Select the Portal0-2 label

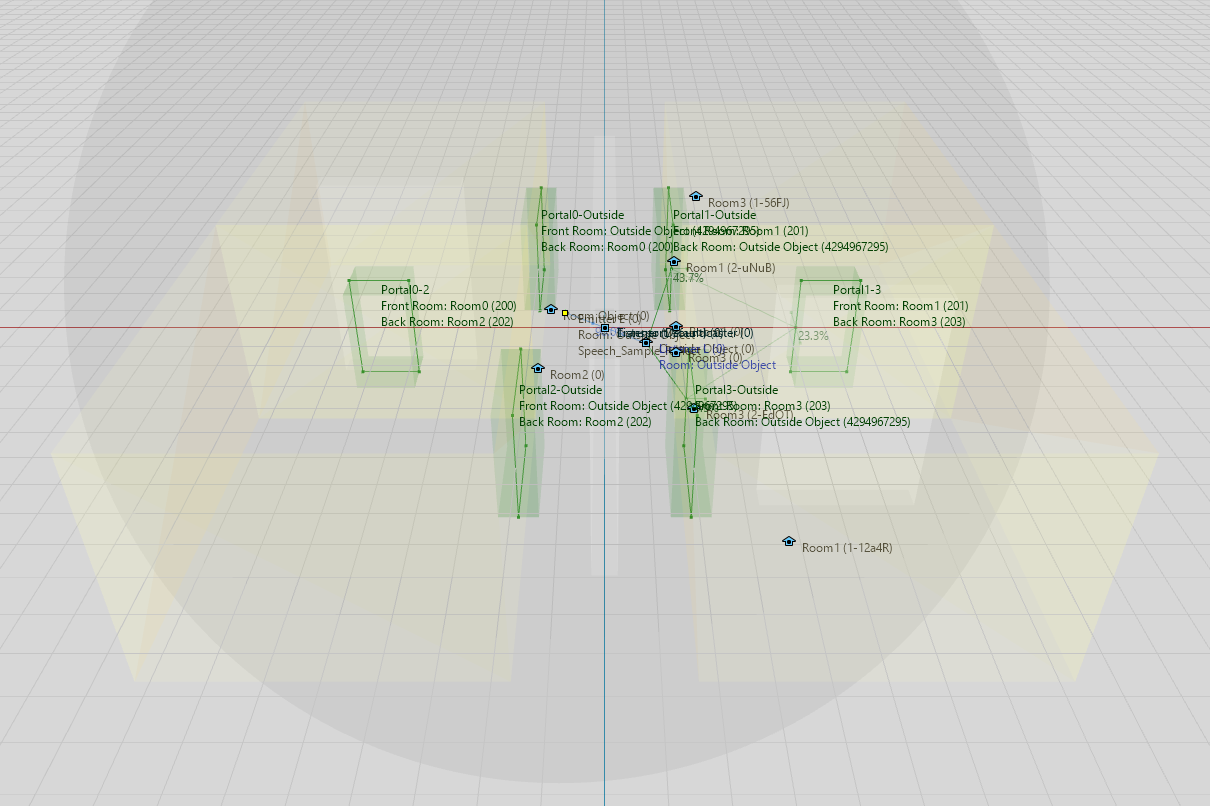click(405, 290)
